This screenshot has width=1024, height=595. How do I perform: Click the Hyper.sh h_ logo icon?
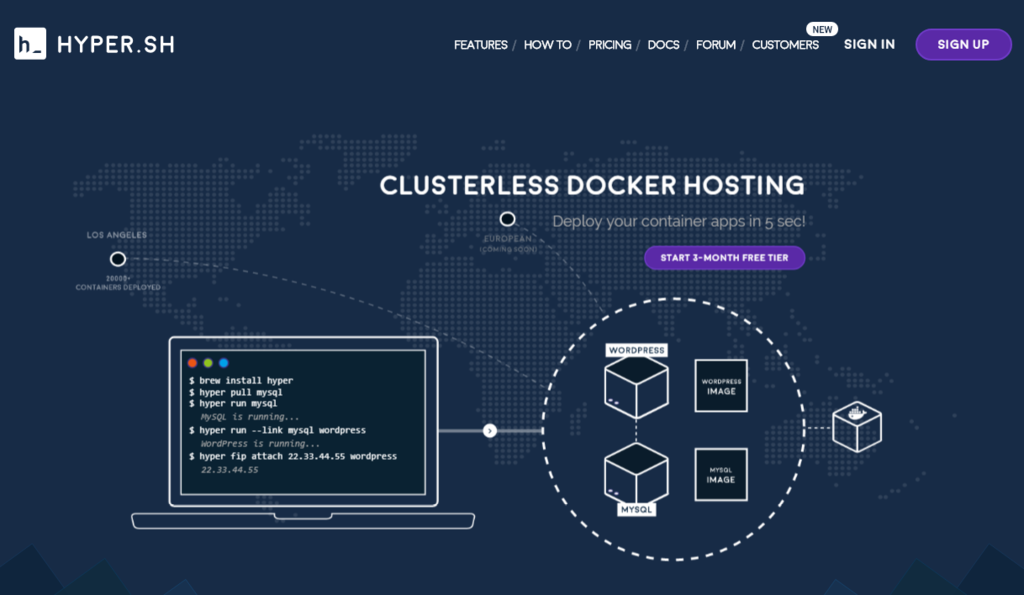(30, 44)
